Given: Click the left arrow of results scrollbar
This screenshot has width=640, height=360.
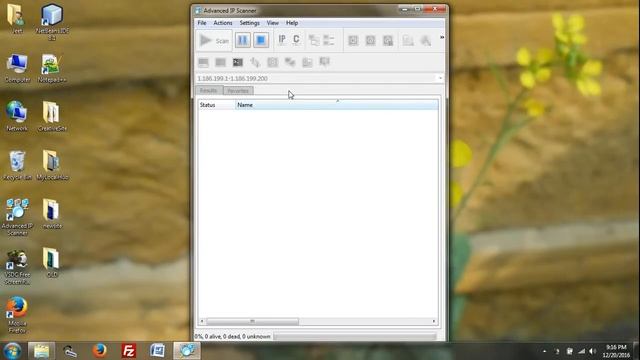Looking at the screenshot, I should click(202, 322).
